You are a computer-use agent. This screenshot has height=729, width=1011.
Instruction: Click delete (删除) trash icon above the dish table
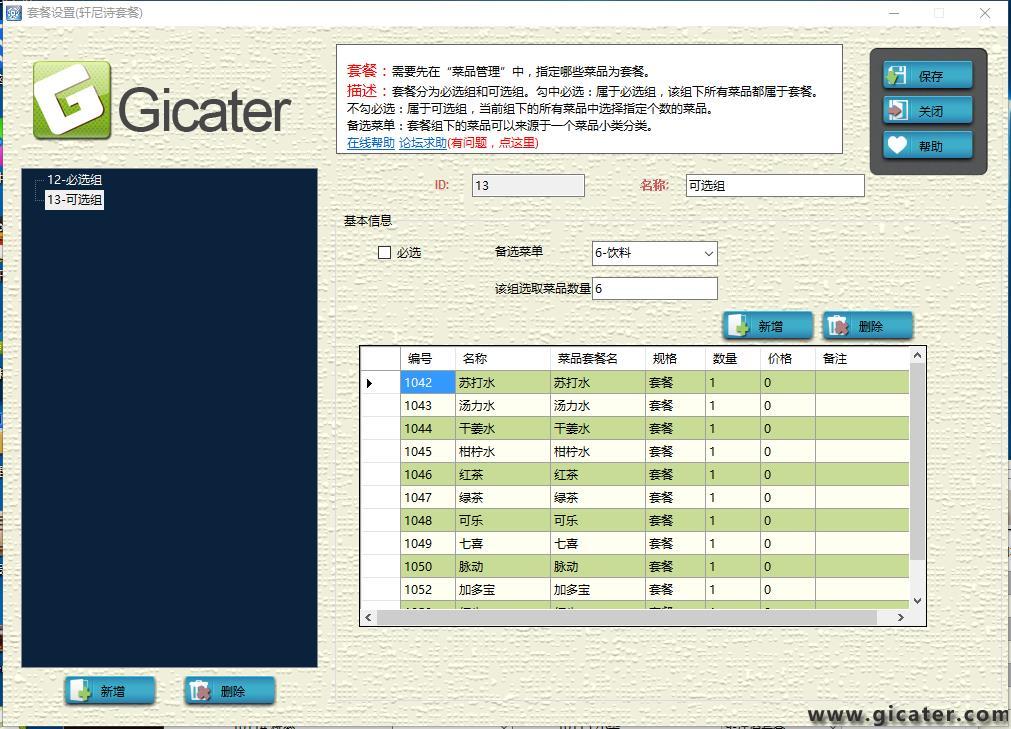(x=838, y=326)
